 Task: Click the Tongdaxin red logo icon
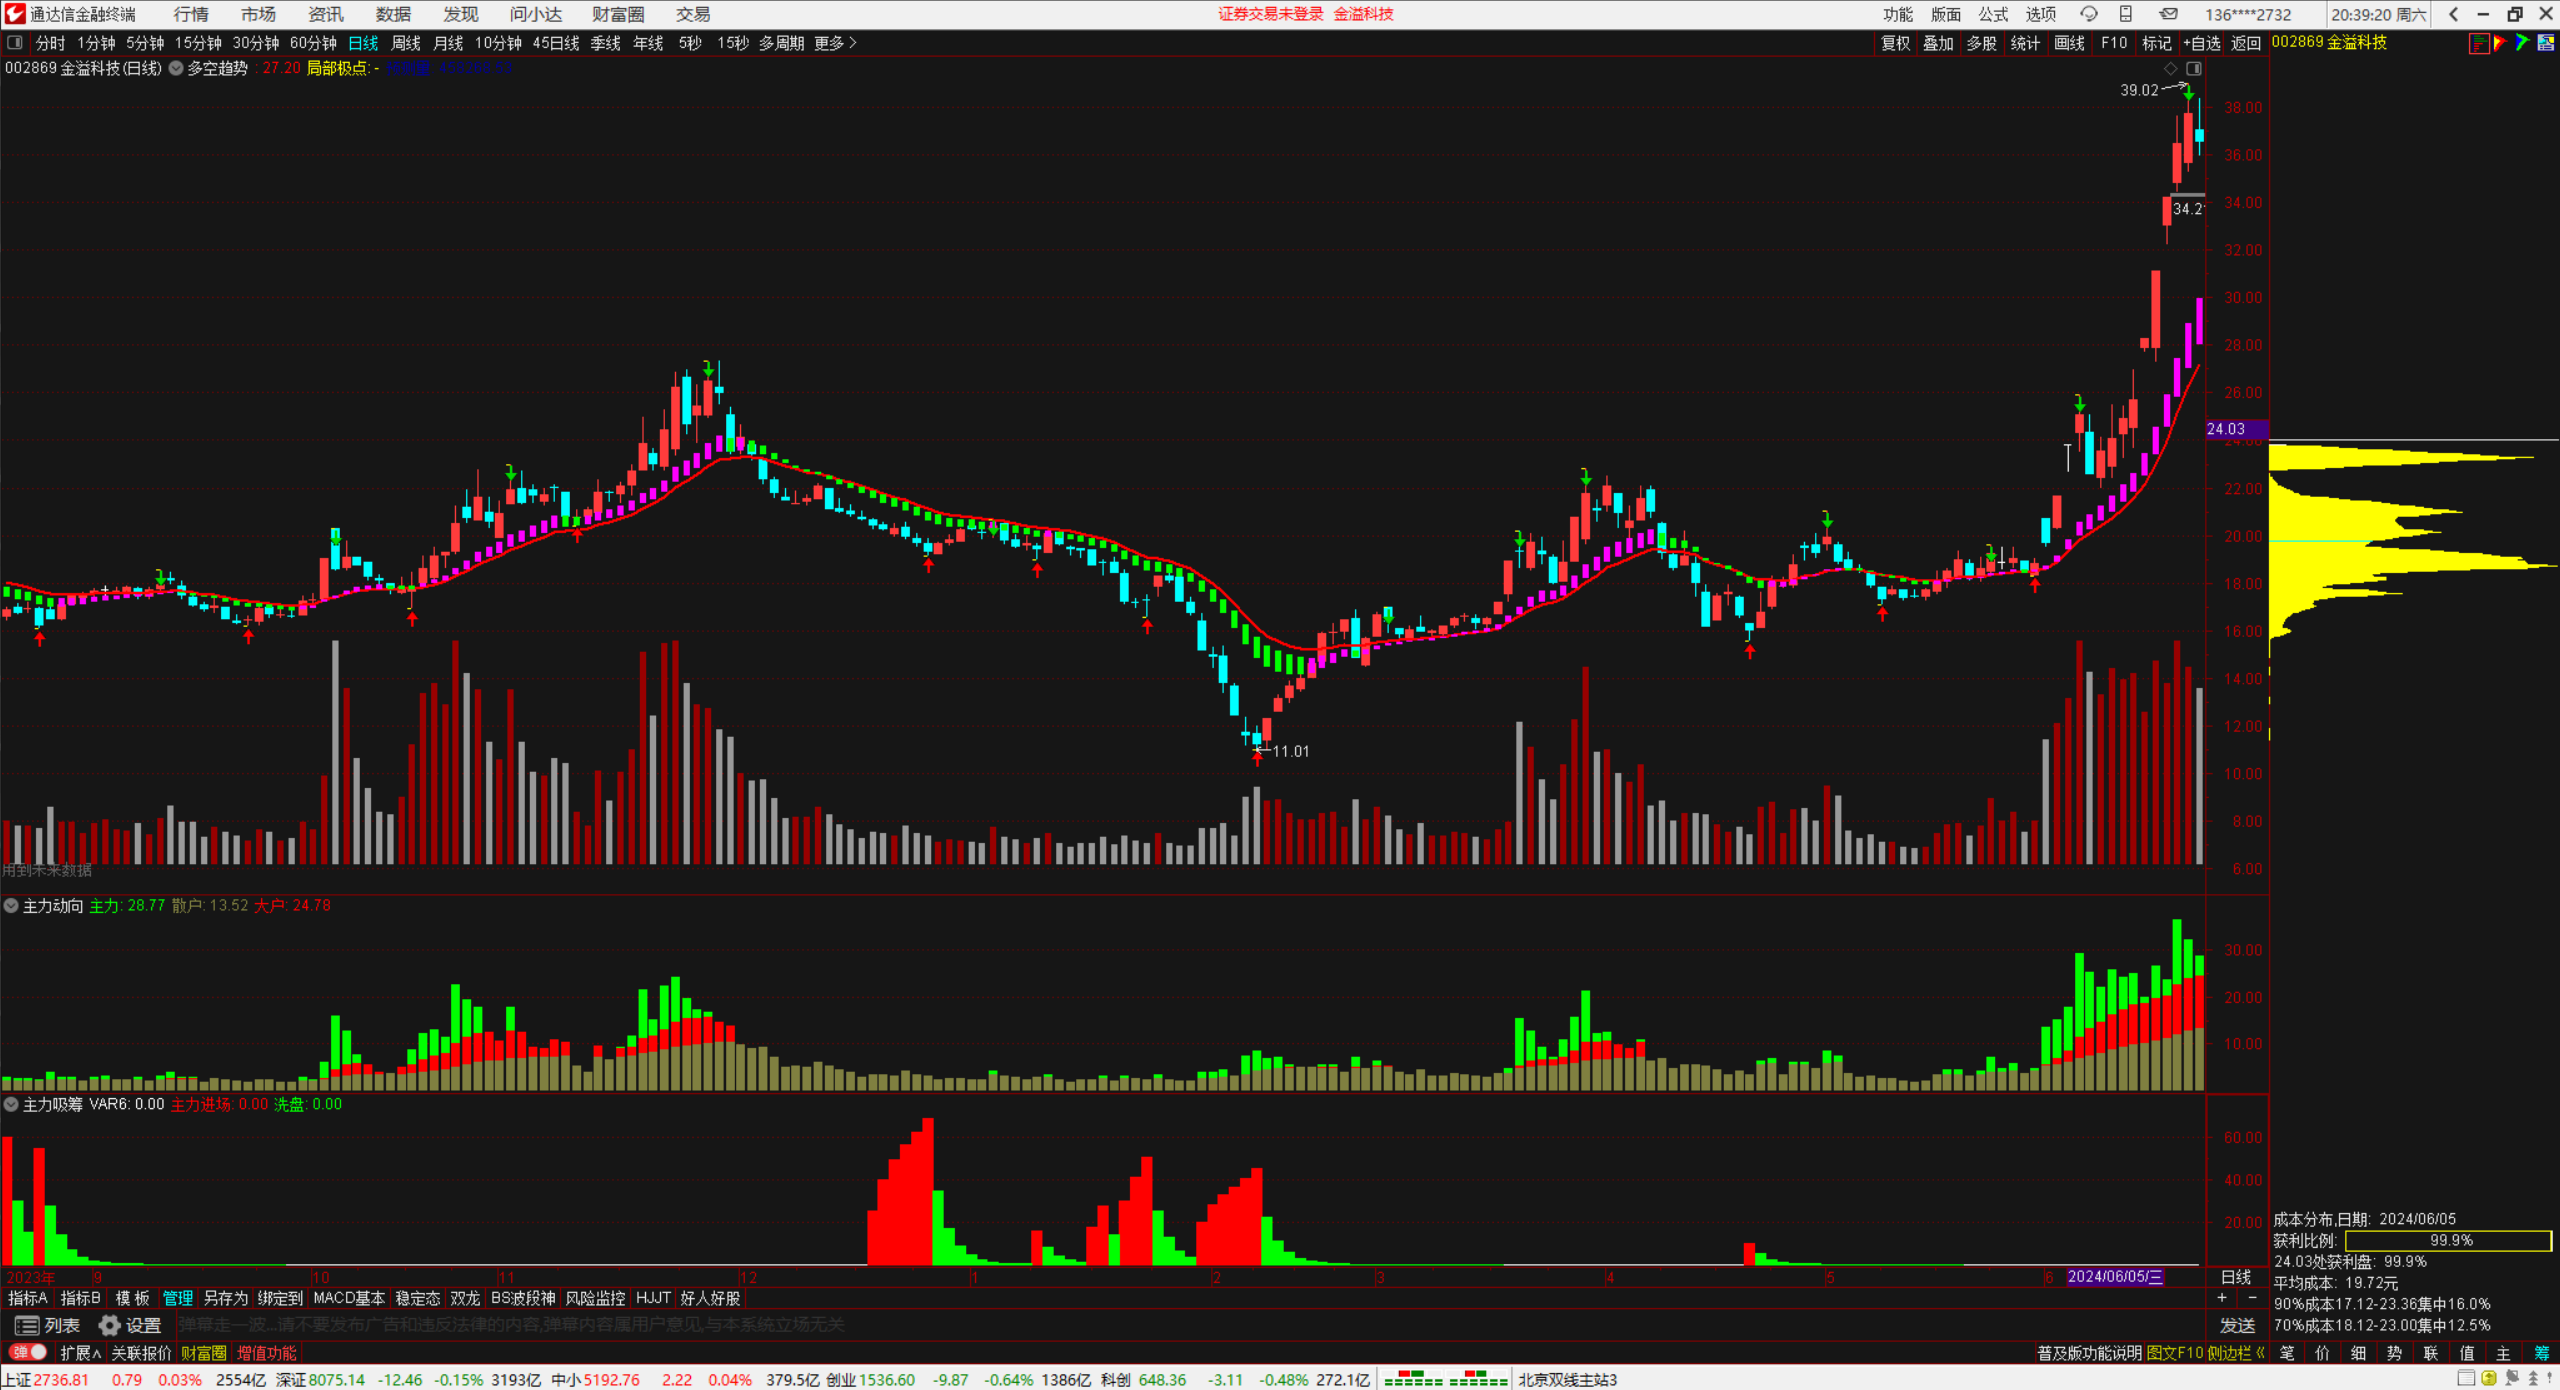point(14,14)
